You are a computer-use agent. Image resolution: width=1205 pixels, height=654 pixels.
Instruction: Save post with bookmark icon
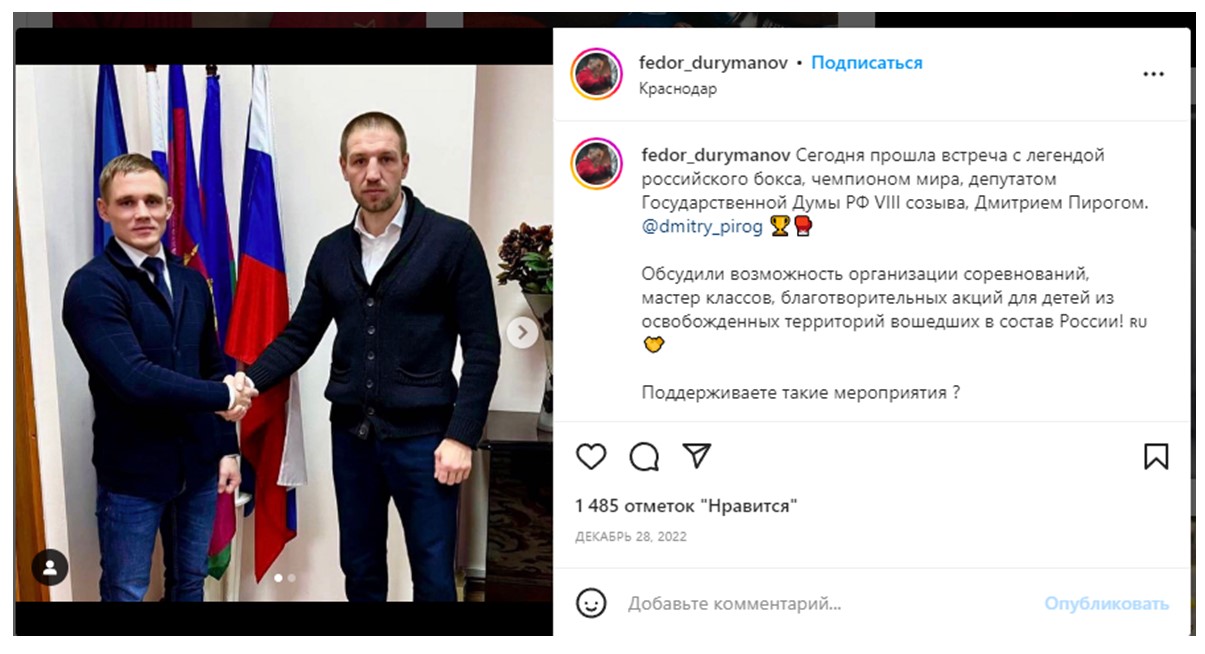coord(1156,457)
